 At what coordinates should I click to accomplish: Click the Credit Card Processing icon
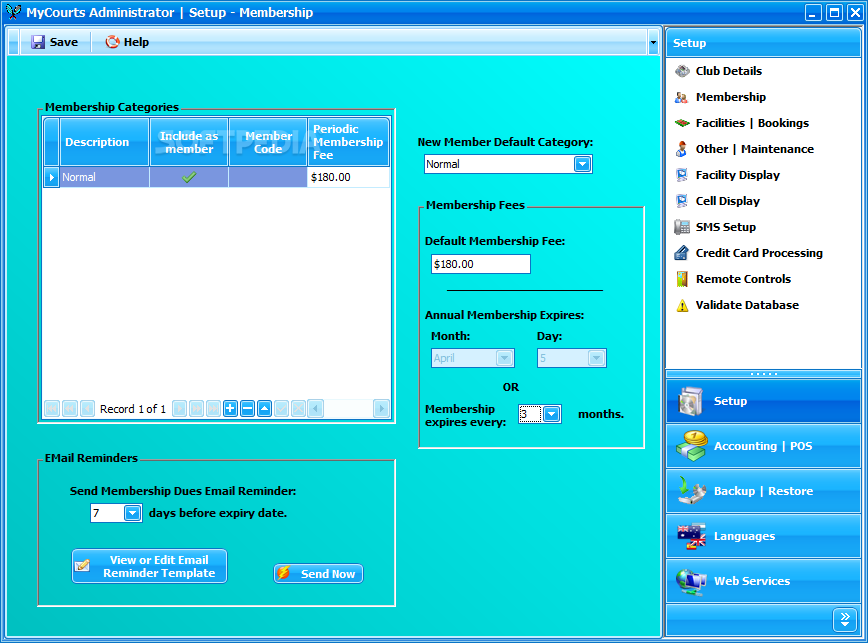click(681, 253)
